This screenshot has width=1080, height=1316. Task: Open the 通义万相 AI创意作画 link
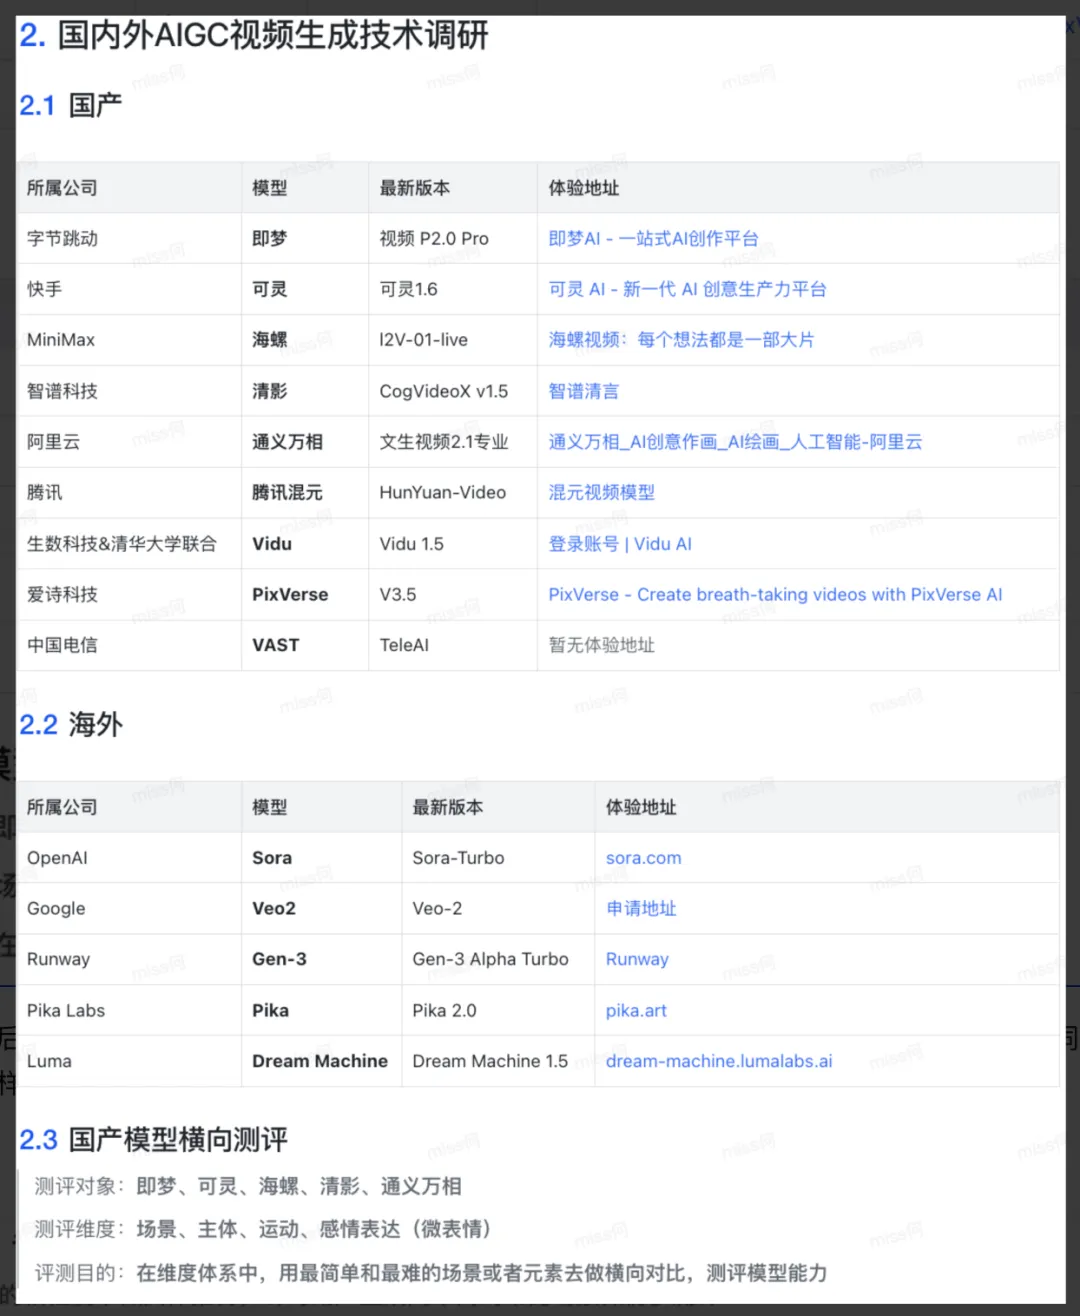[735, 442]
